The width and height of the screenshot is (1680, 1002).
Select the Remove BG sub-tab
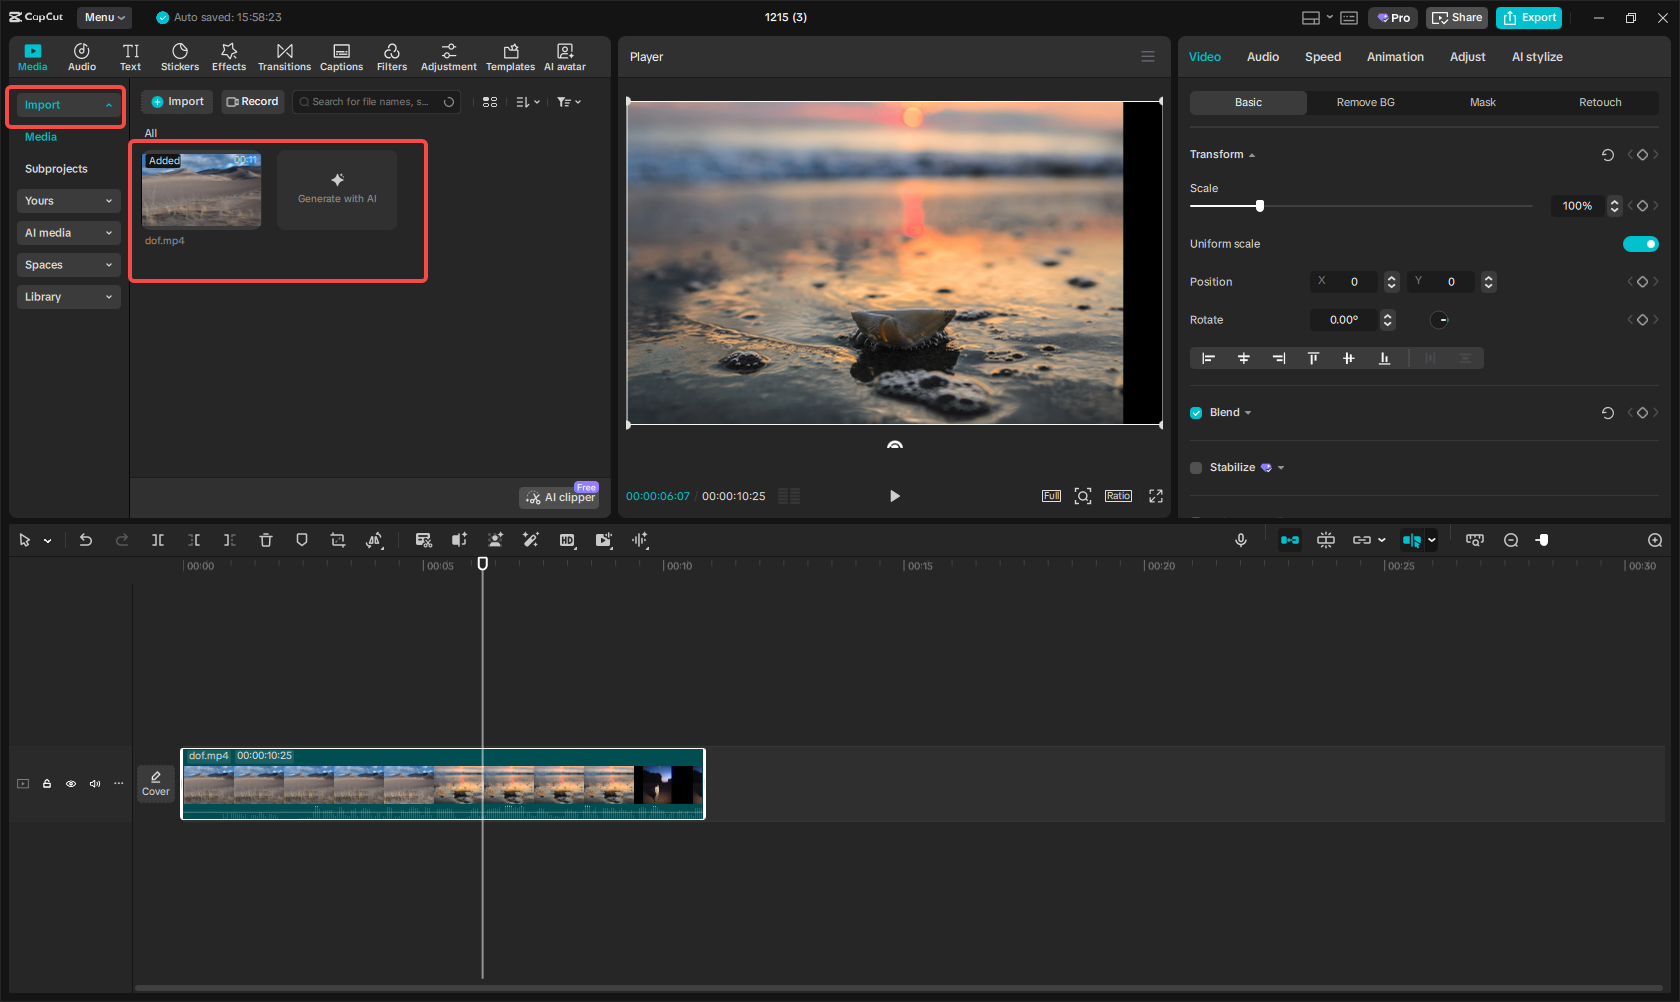pyautogui.click(x=1365, y=103)
